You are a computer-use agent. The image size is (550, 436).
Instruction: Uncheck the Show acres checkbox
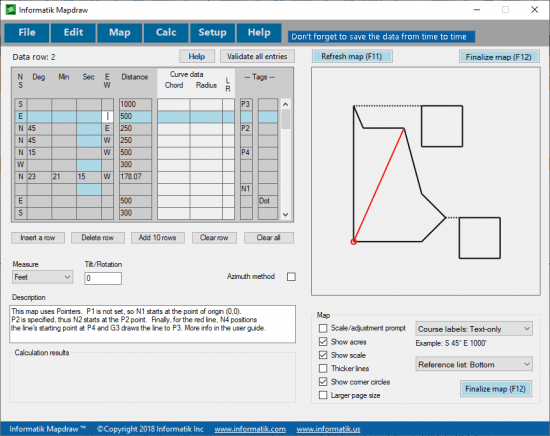click(x=323, y=342)
